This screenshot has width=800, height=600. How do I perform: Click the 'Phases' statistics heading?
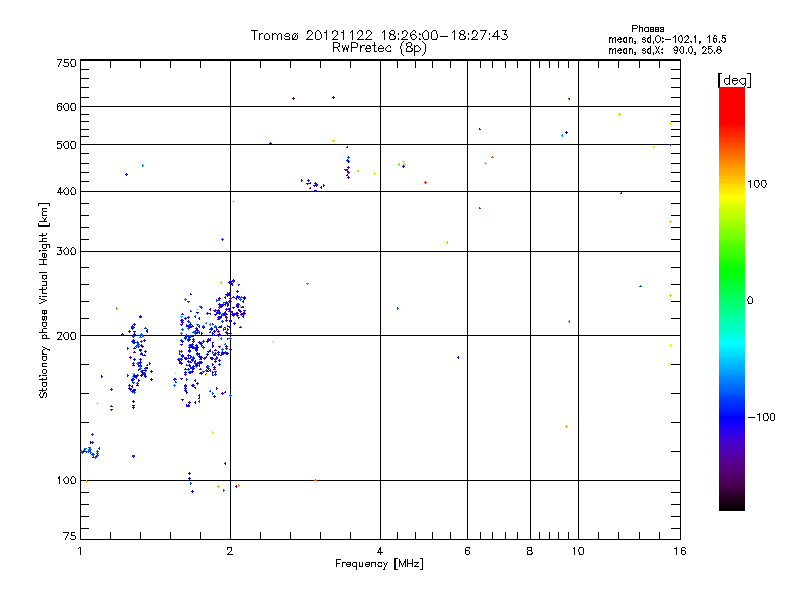[647, 29]
